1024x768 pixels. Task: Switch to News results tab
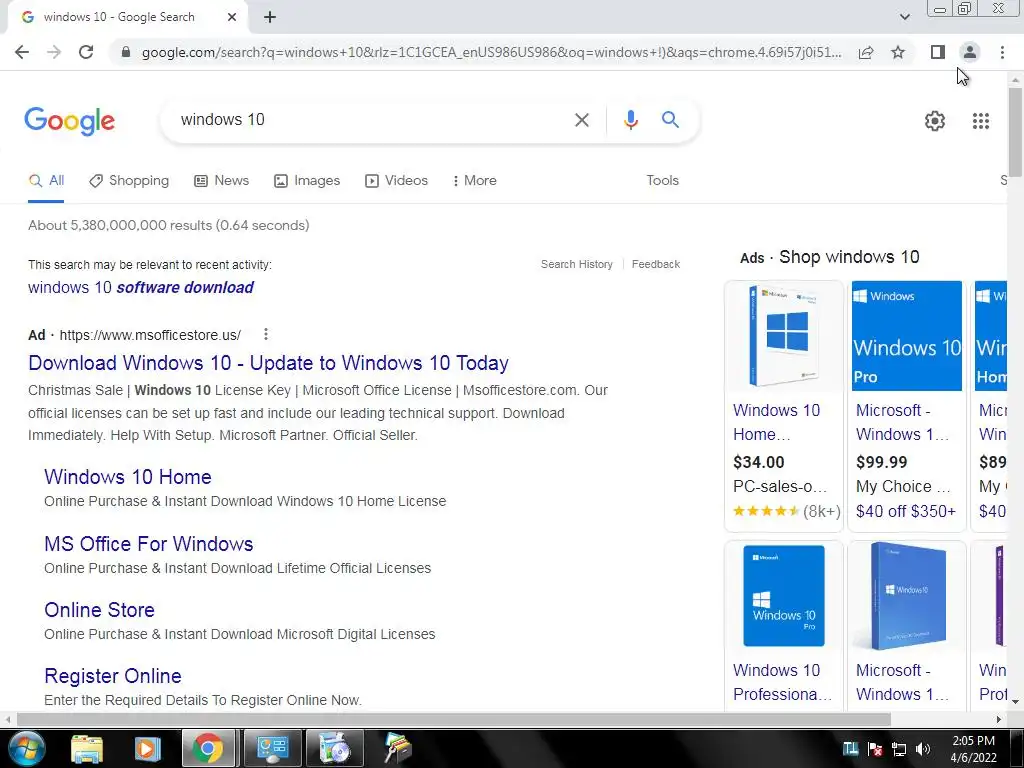pos(221,181)
